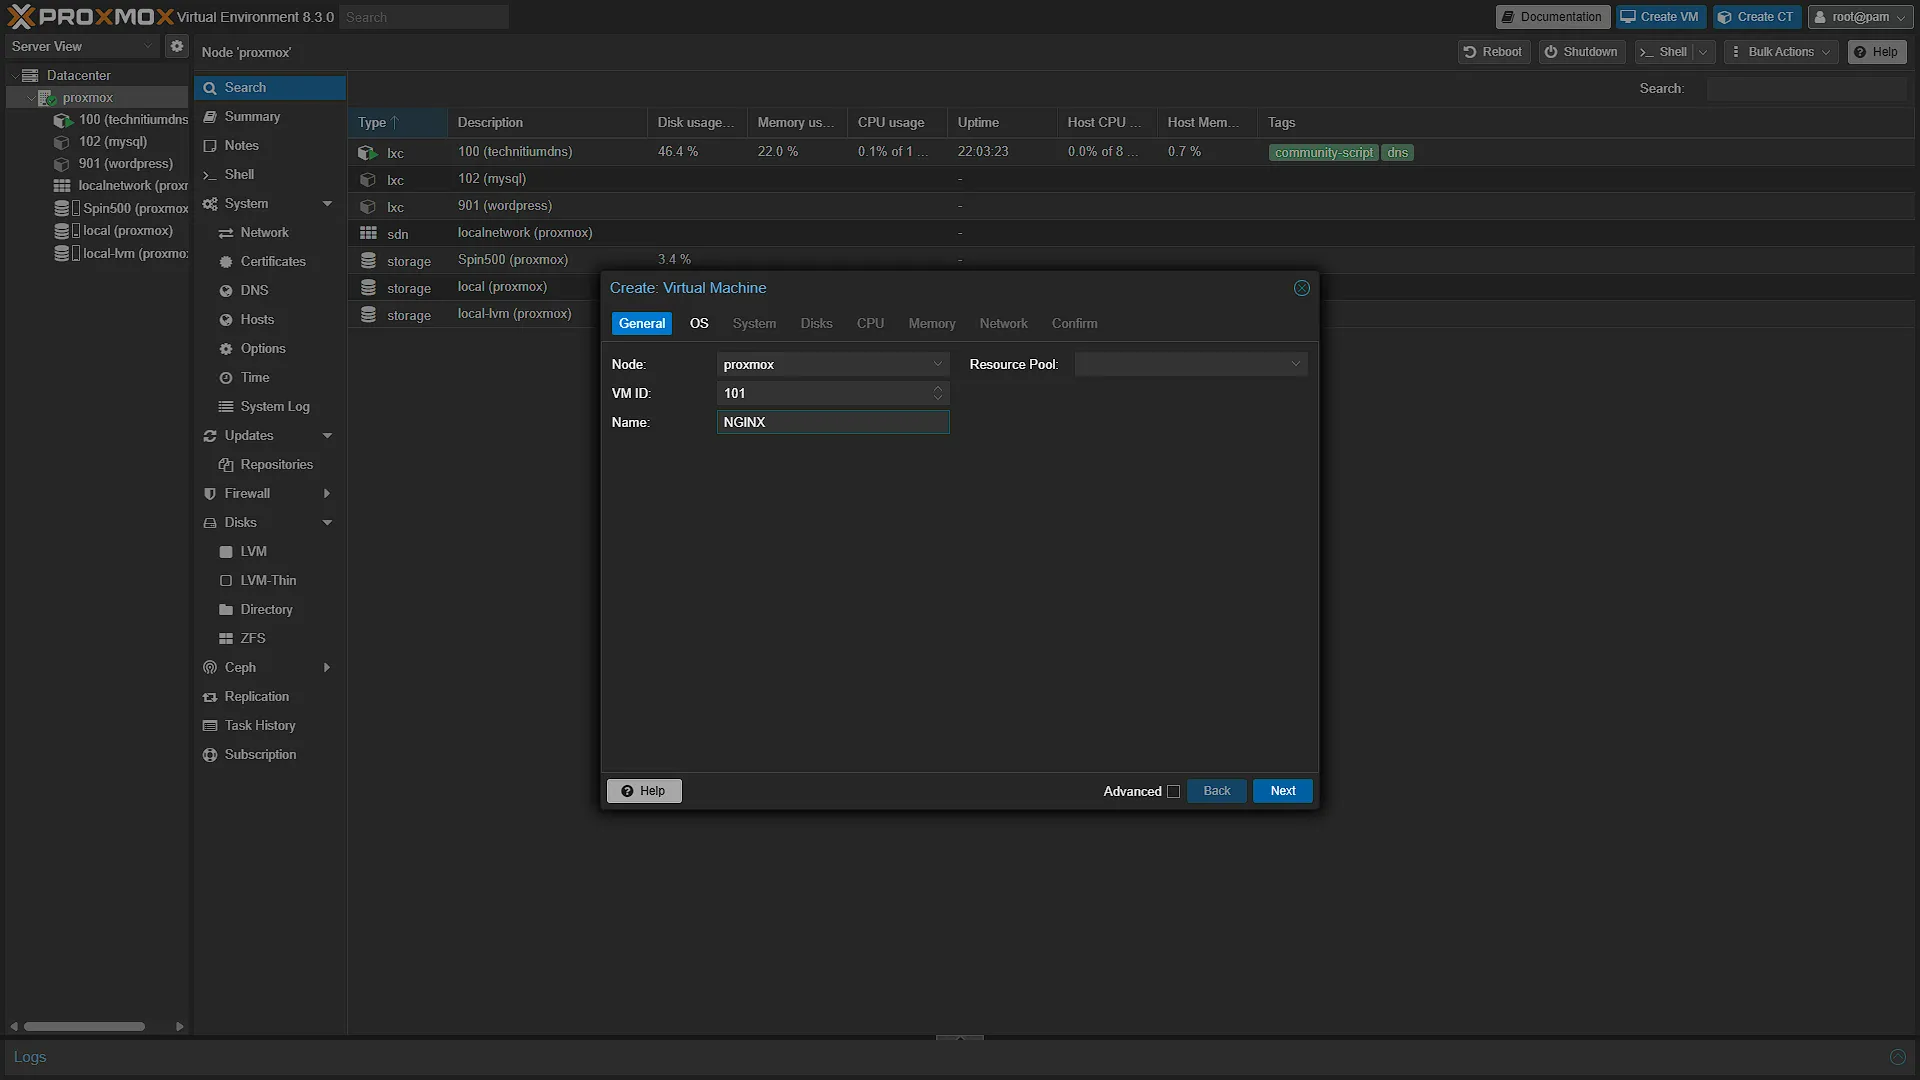Click the 100 (technitiumdns) container icon in tree
This screenshot has height=1080, width=1920.
click(x=62, y=120)
